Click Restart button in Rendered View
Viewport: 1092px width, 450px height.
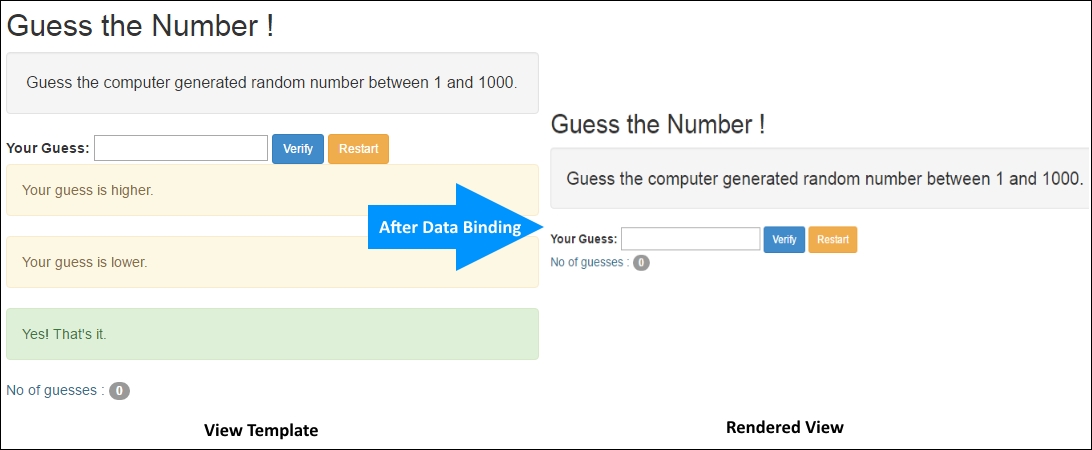click(x=833, y=240)
